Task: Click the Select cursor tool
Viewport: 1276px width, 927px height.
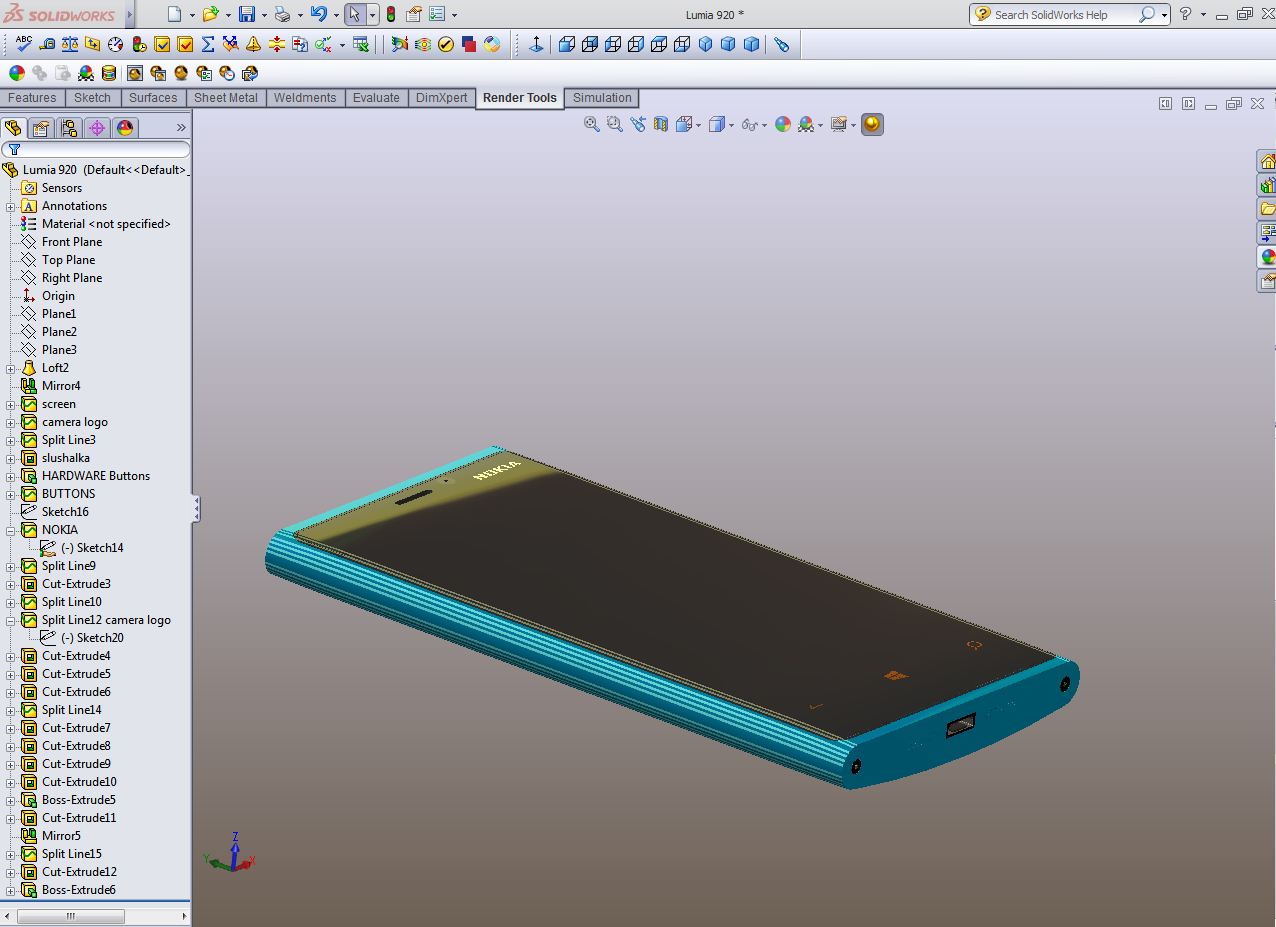Action: pos(354,14)
